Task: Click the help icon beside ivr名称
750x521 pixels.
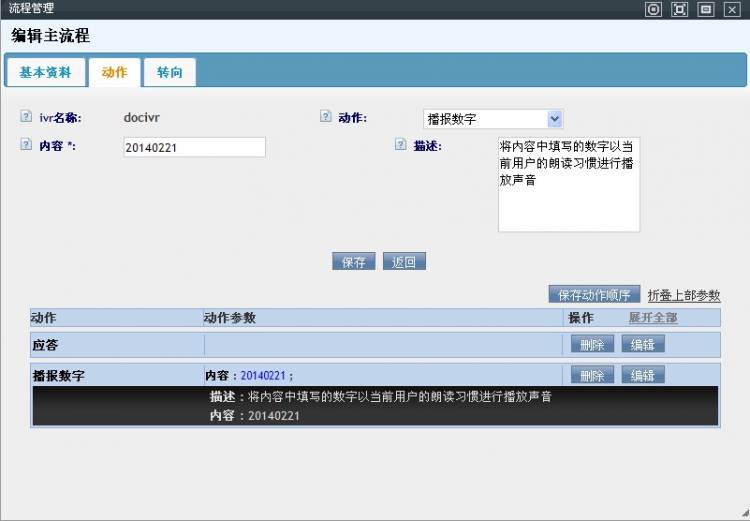Action: tap(26, 117)
